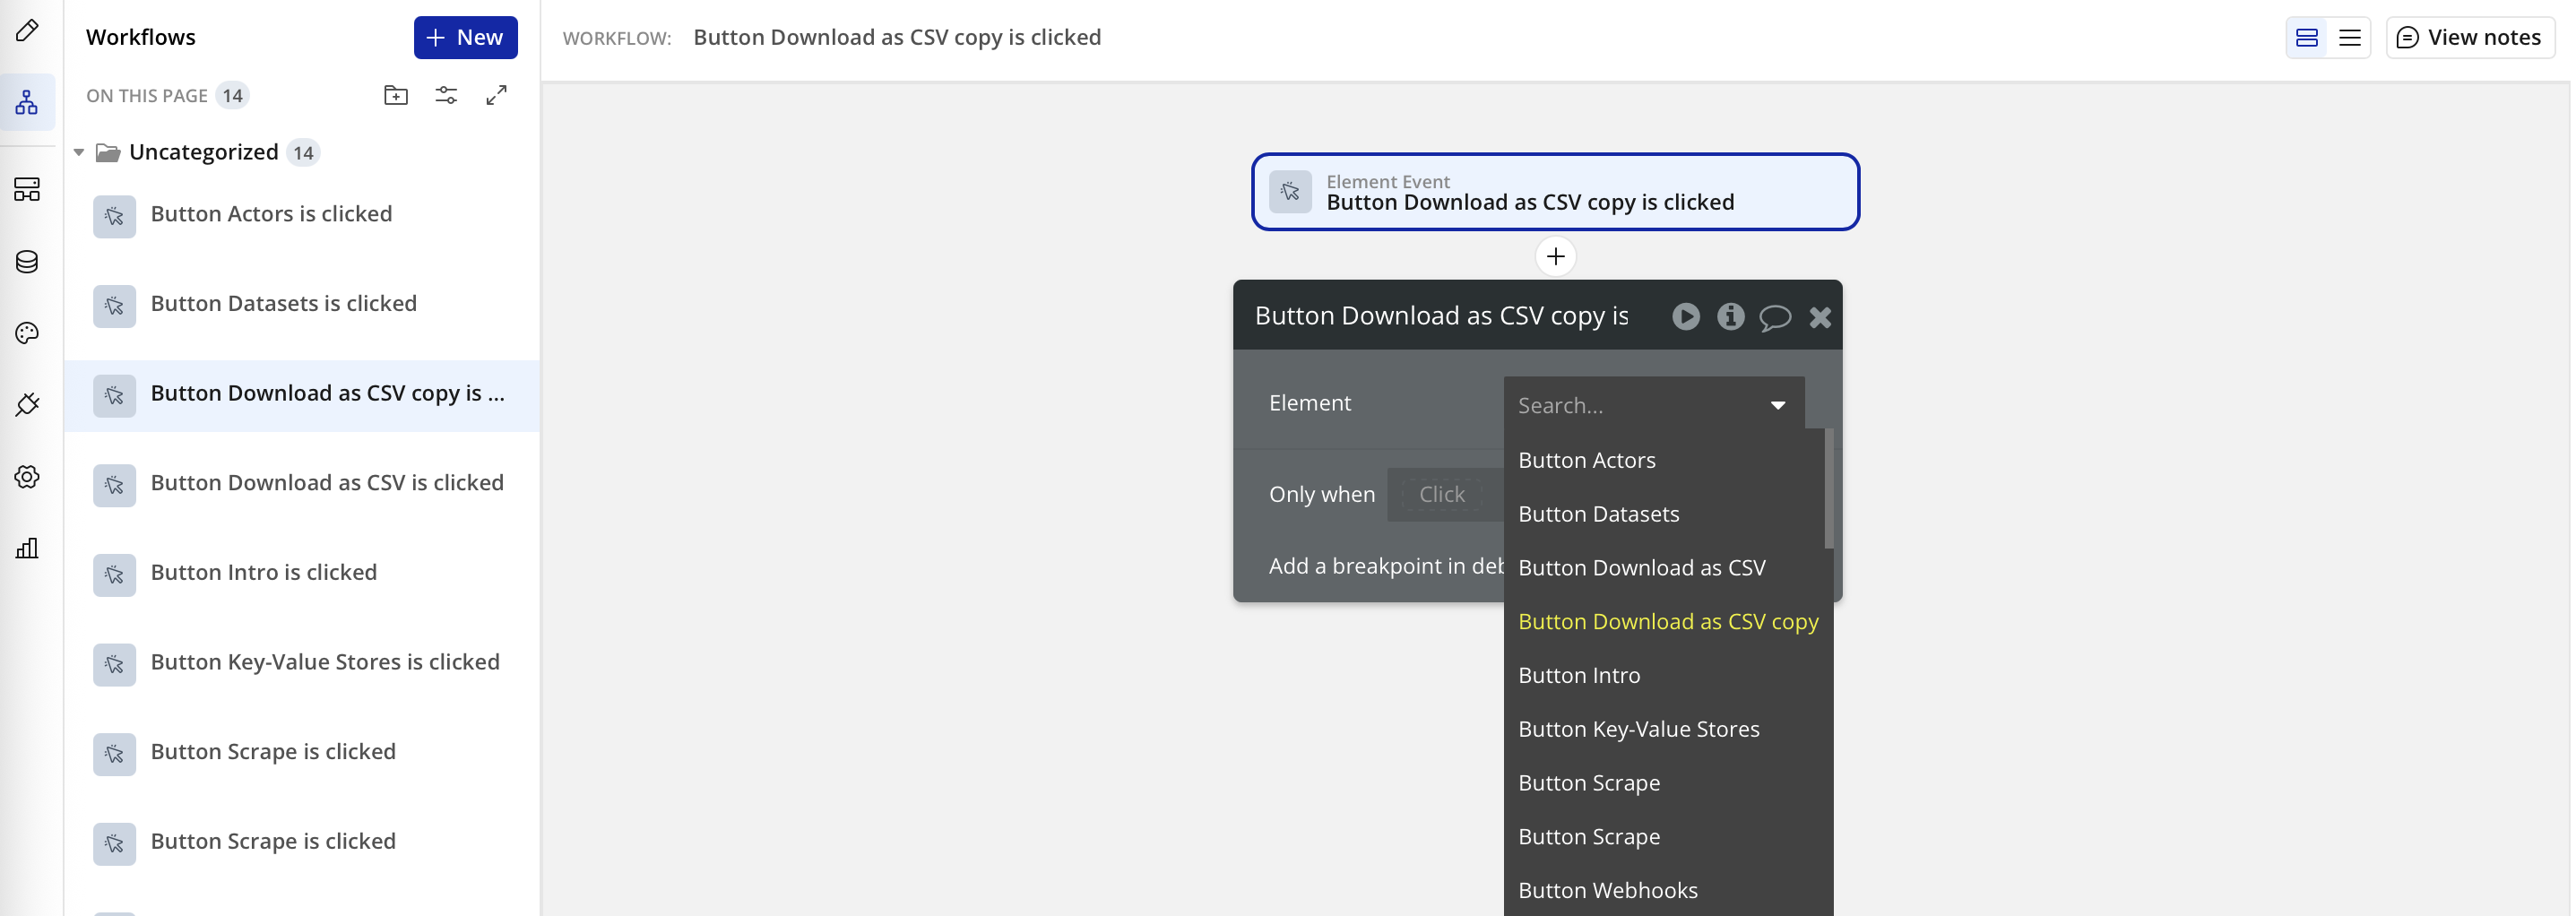Switch to card workflow view
2576x916 pixels.
tap(2306, 37)
